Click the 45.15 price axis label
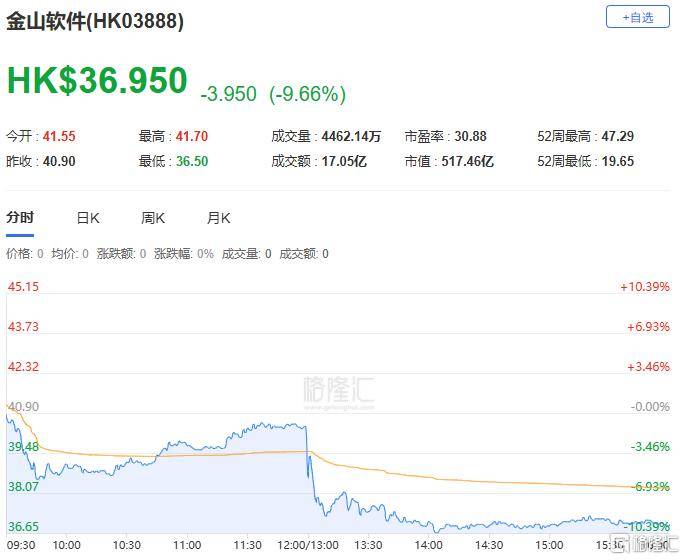Image resolution: width=685 pixels, height=560 pixels. point(23,287)
